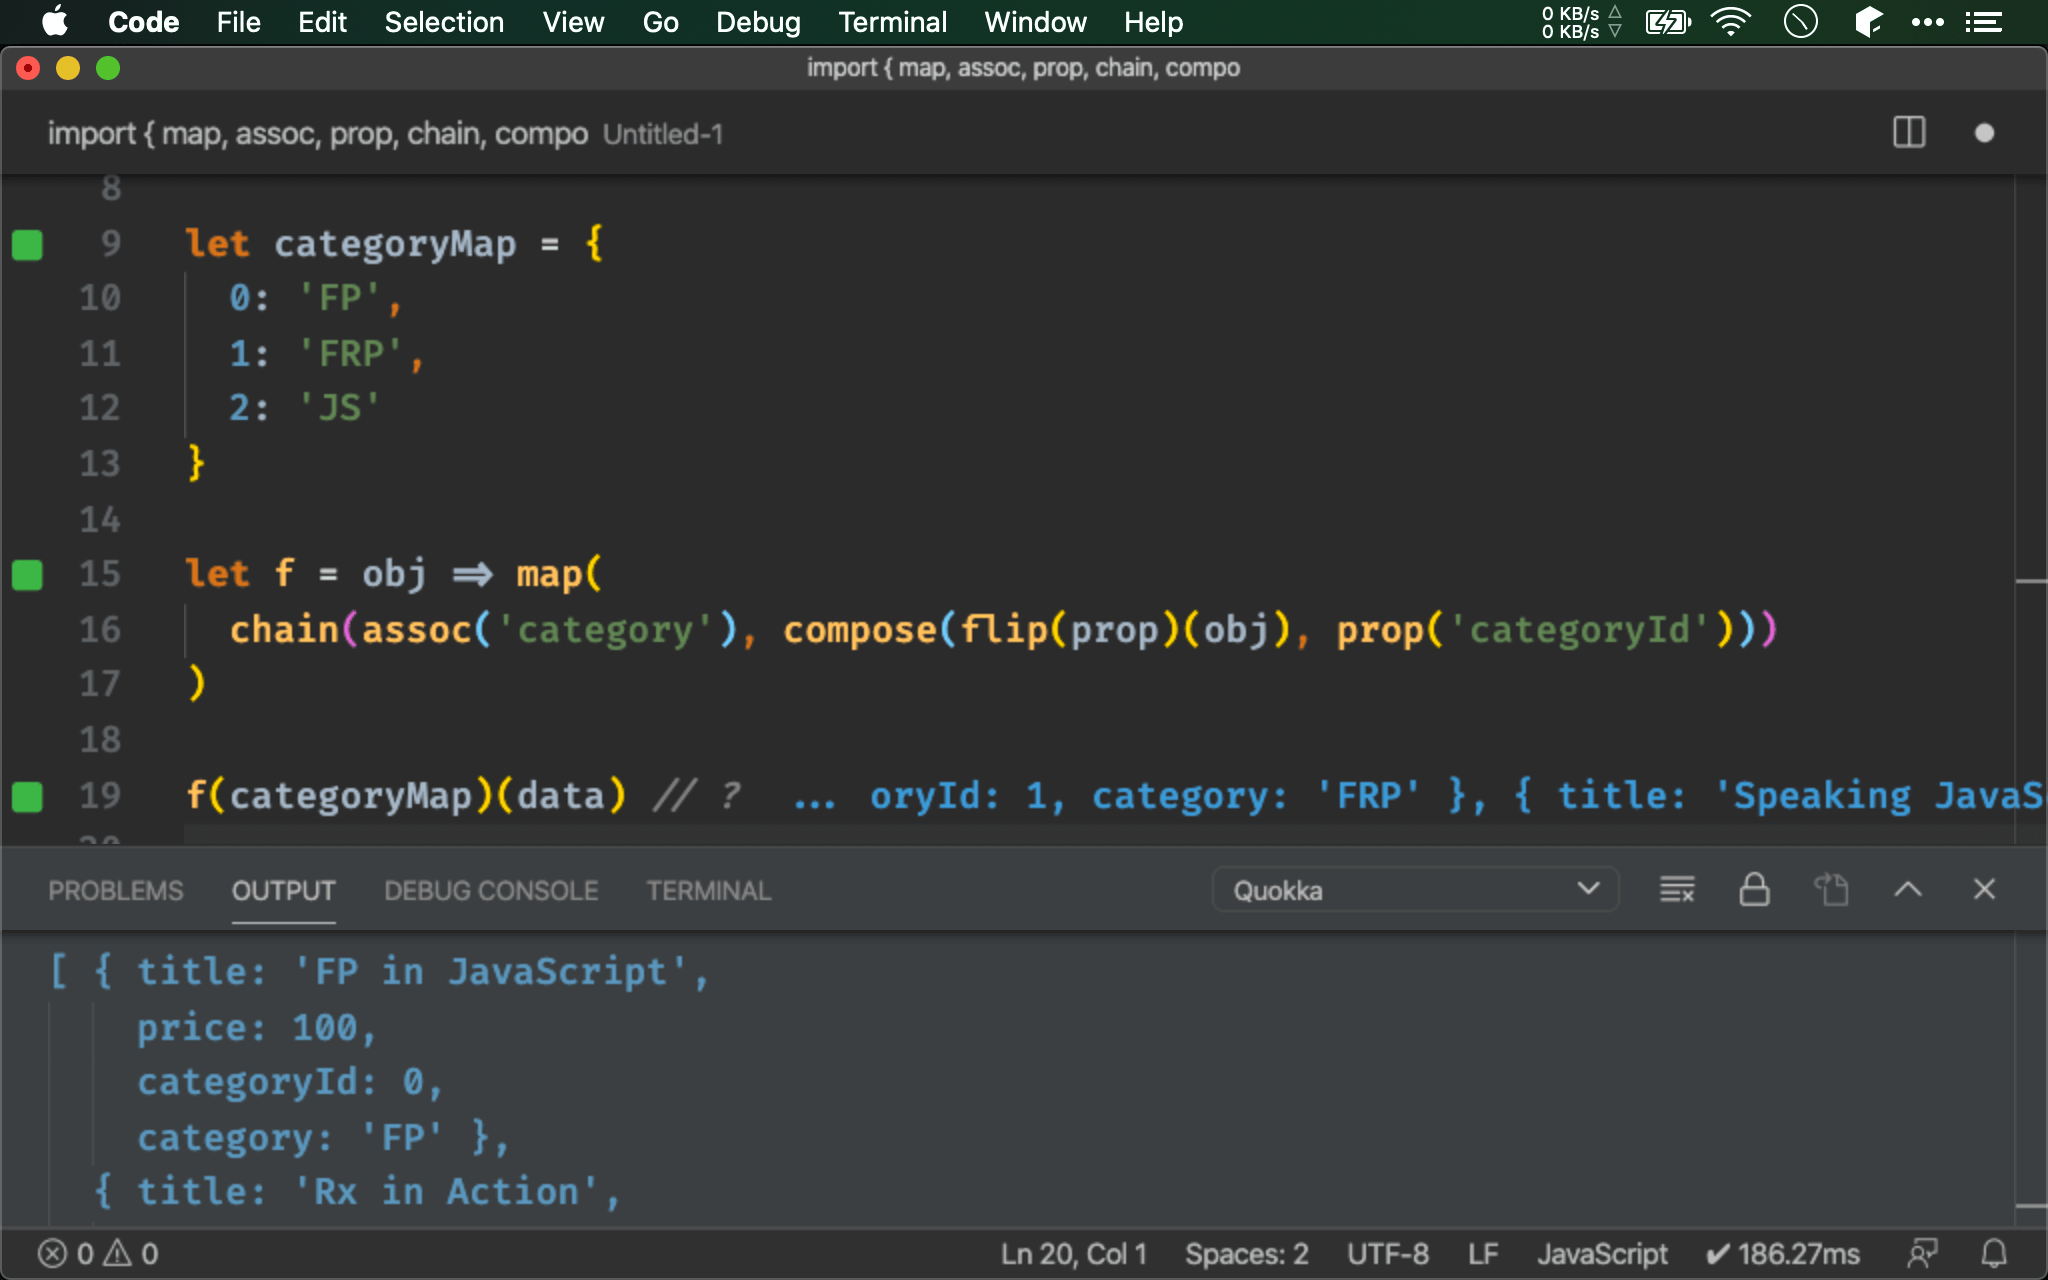The image size is (2048, 1280).
Task: Click the cube-shaped menu bar icon
Action: pyautogui.click(x=1868, y=22)
